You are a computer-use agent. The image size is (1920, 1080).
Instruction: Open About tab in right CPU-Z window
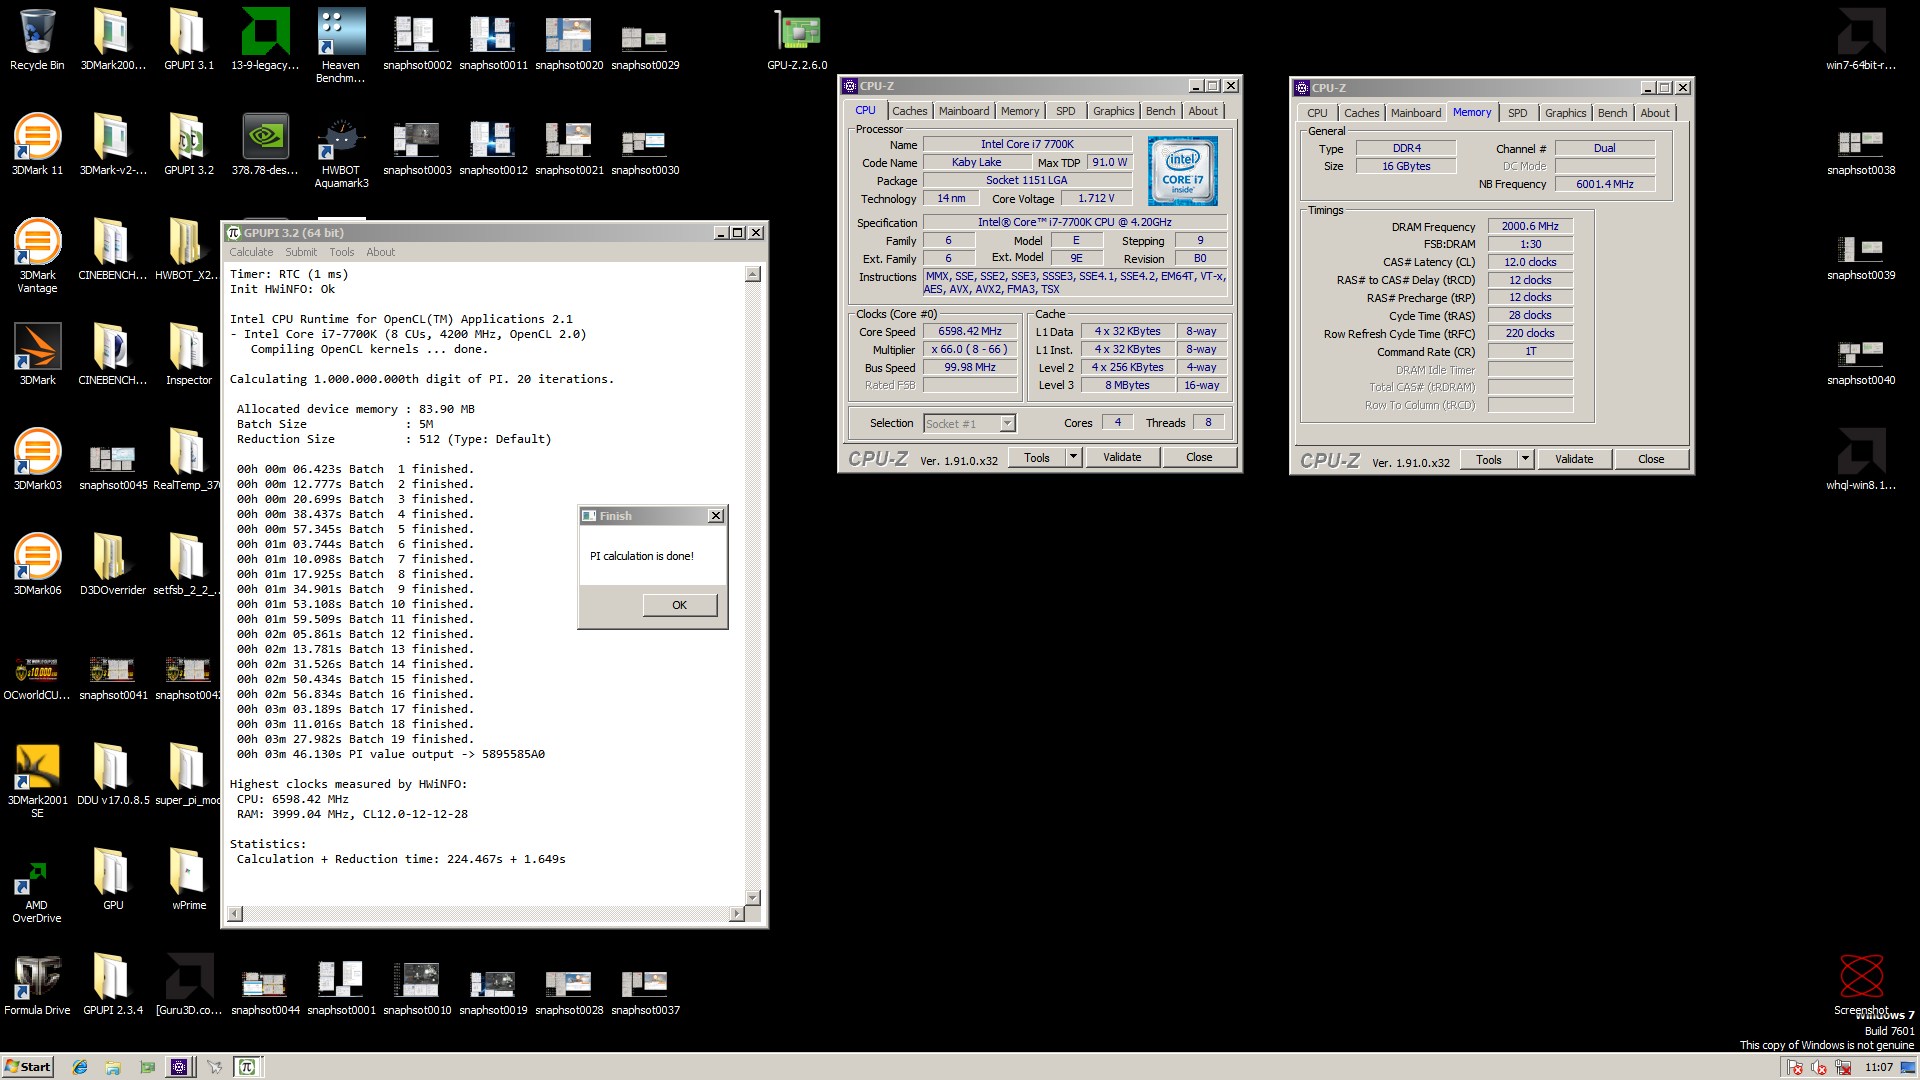(1655, 113)
